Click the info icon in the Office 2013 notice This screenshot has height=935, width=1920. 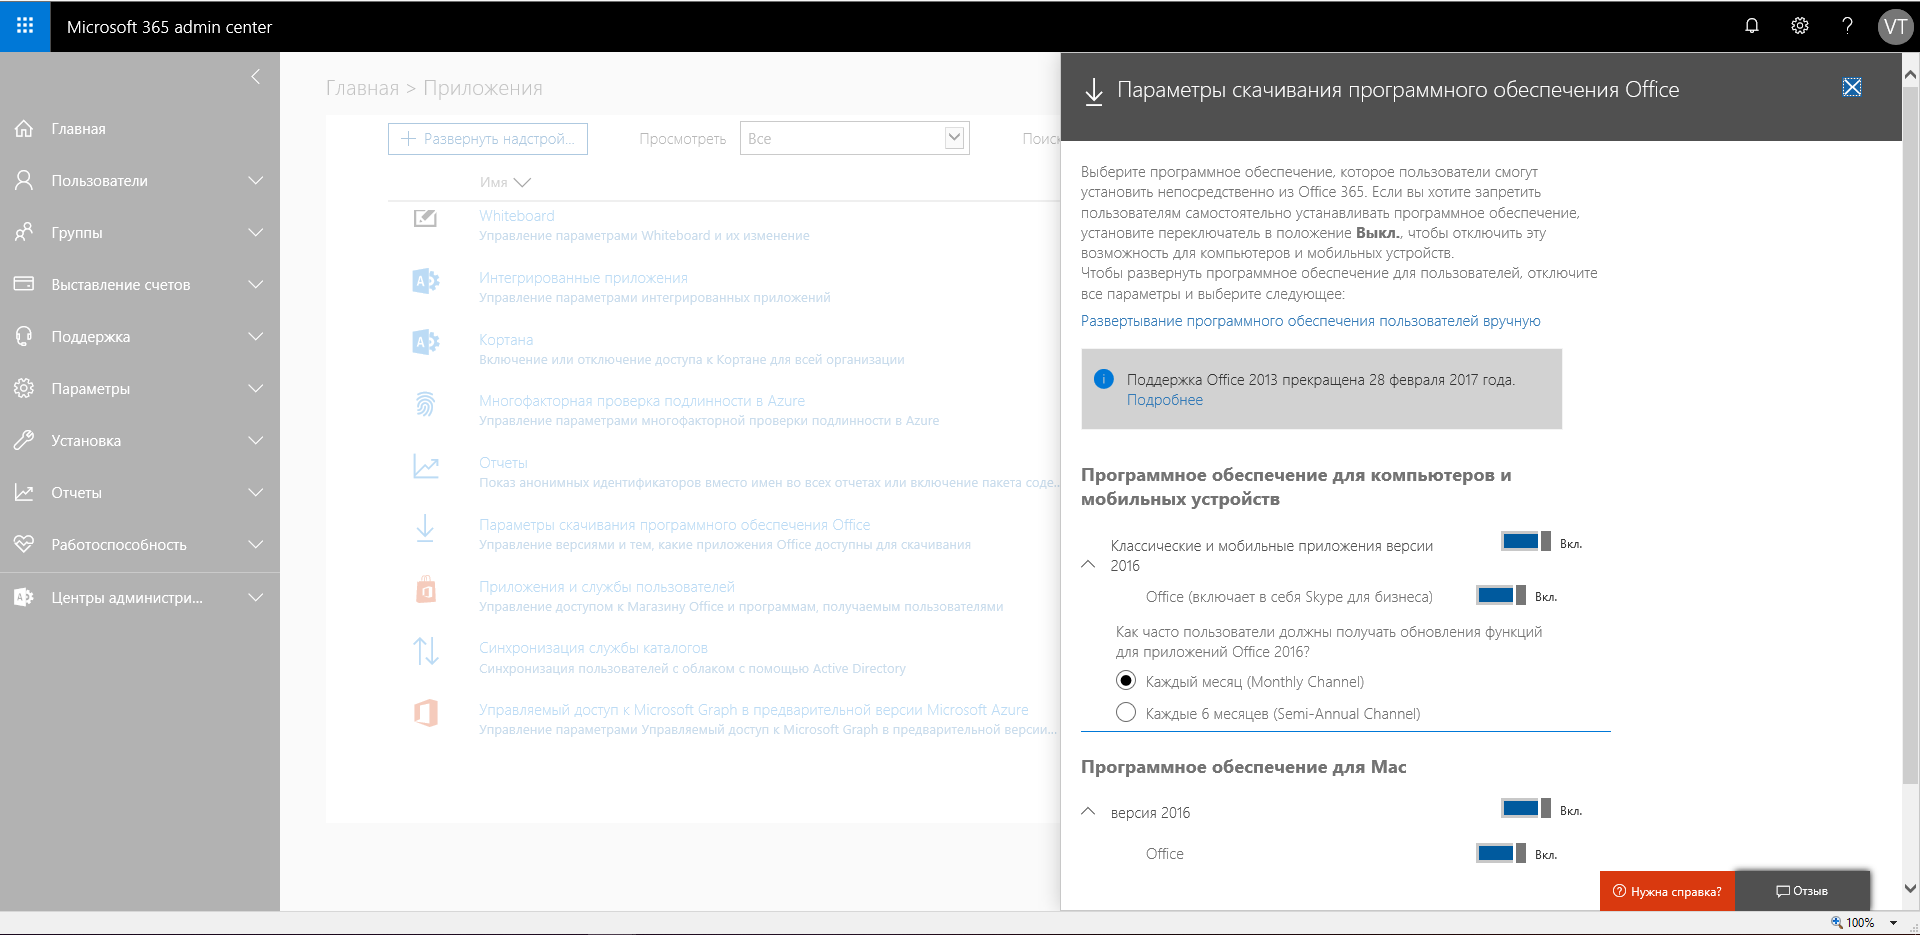click(x=1104, y=379)
